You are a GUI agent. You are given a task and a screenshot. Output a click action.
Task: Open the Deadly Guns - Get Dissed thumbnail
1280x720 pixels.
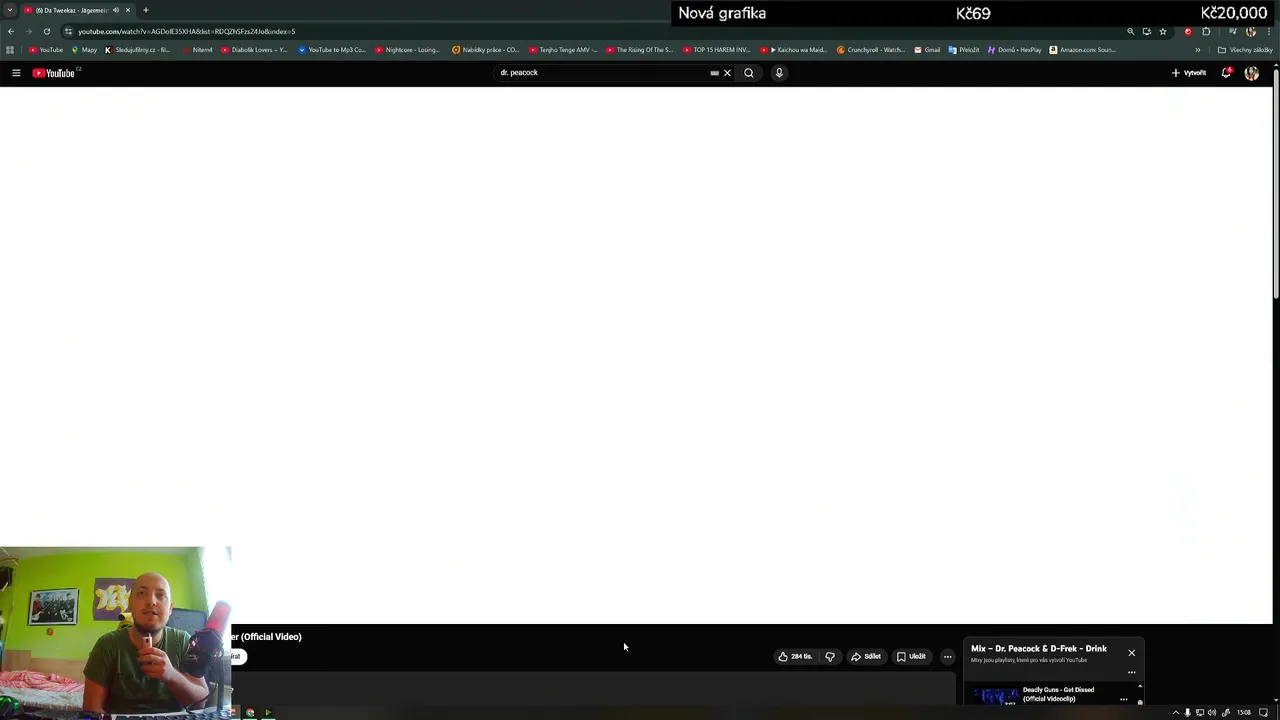996,696
